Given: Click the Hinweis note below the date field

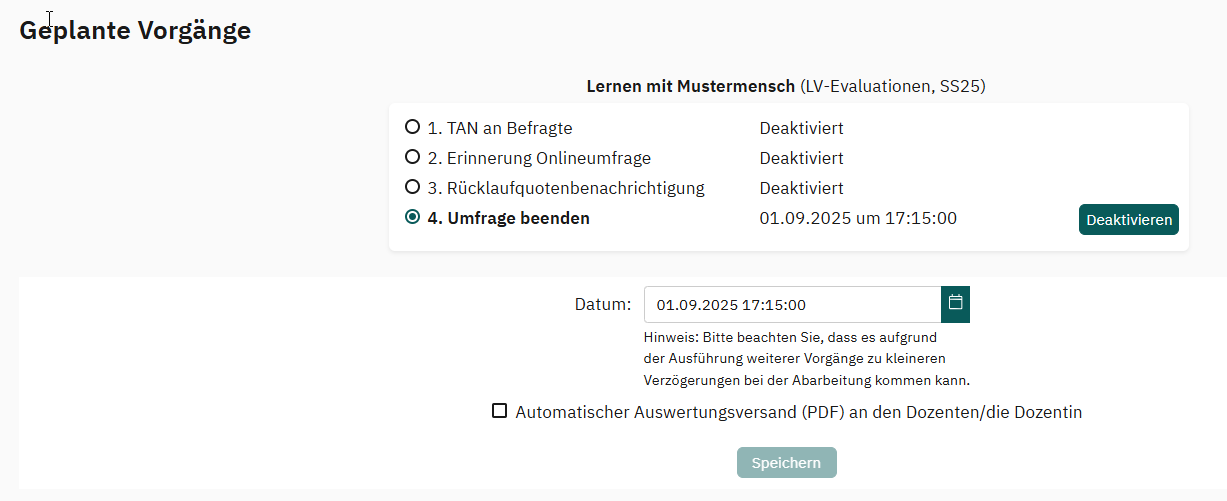Looking at the screenshot, I should 807,358.
